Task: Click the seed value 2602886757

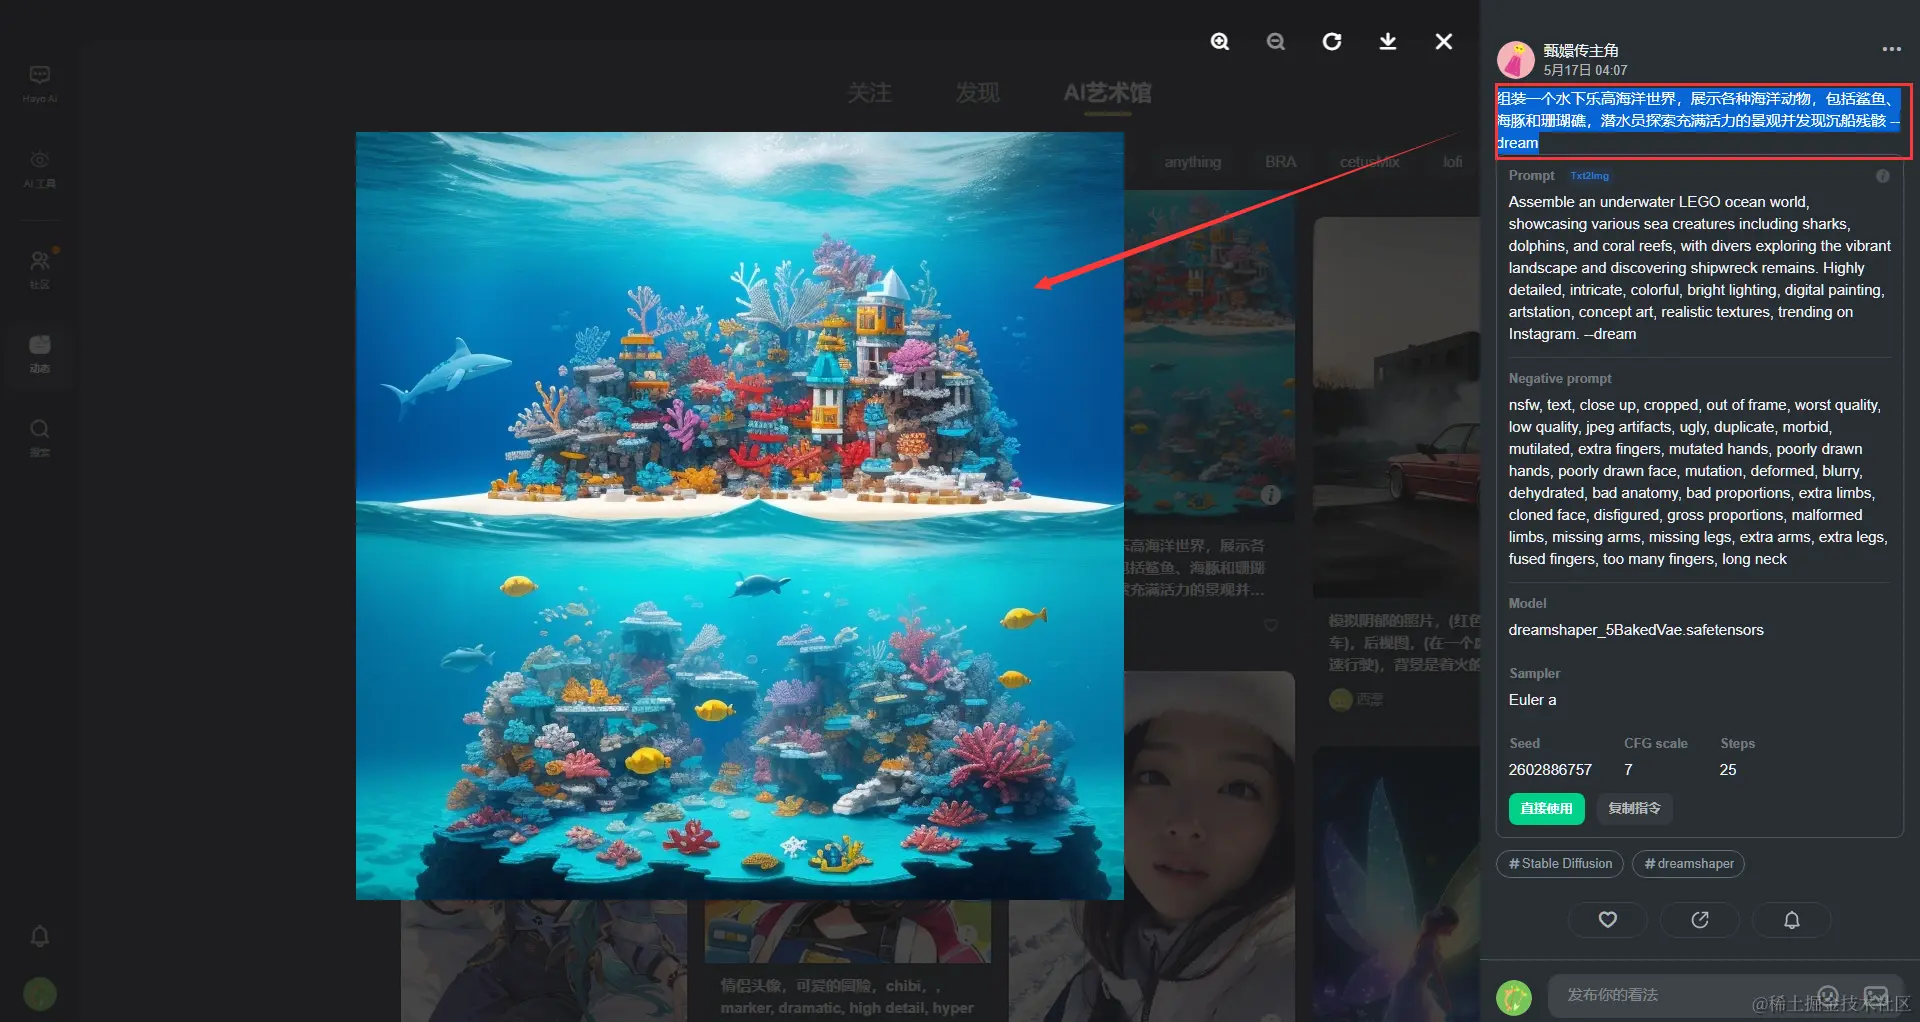Action: click(1550, 770)
